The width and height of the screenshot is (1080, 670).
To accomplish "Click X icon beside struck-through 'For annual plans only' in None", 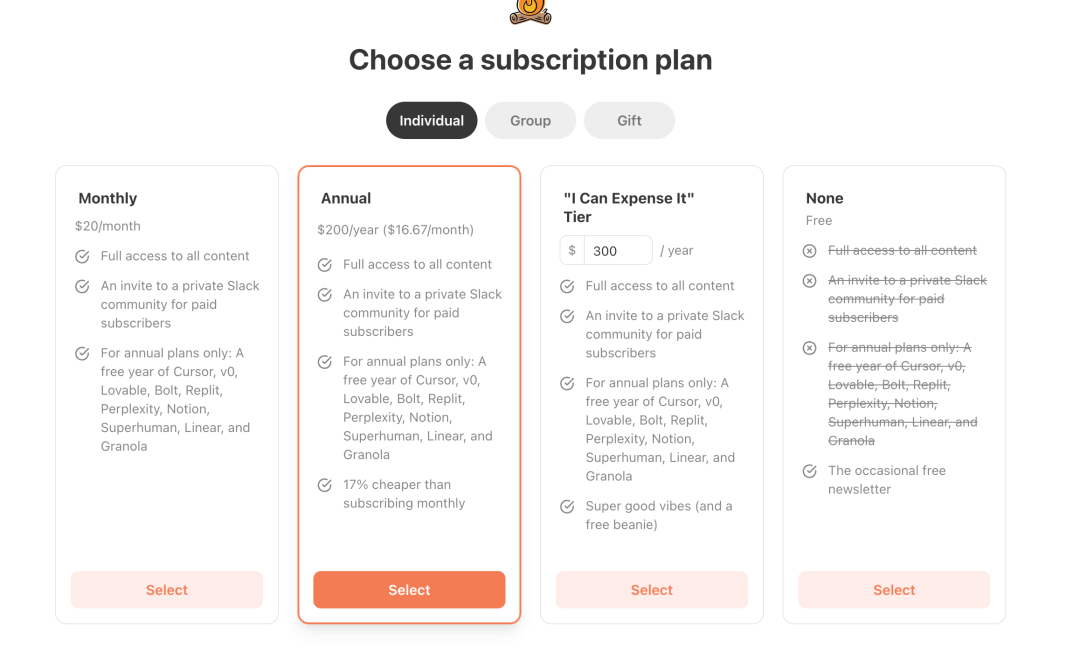I will coord(809,348).
